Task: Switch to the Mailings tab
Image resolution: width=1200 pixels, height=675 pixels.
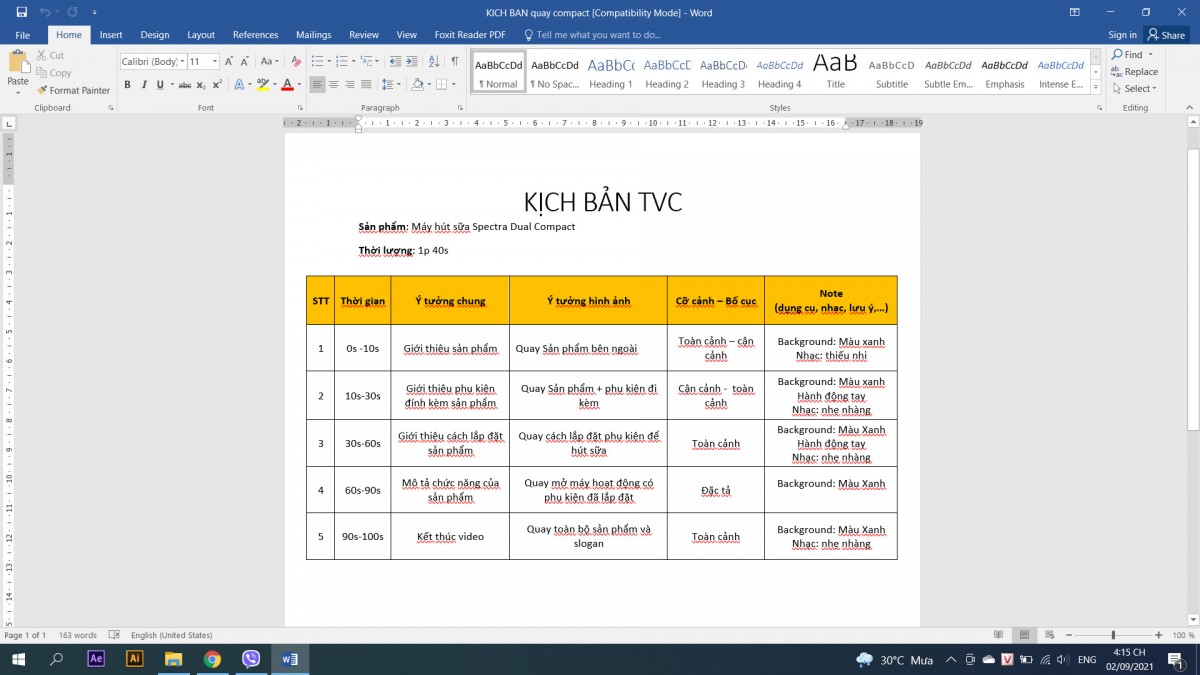Action: (x=314, y=35)
